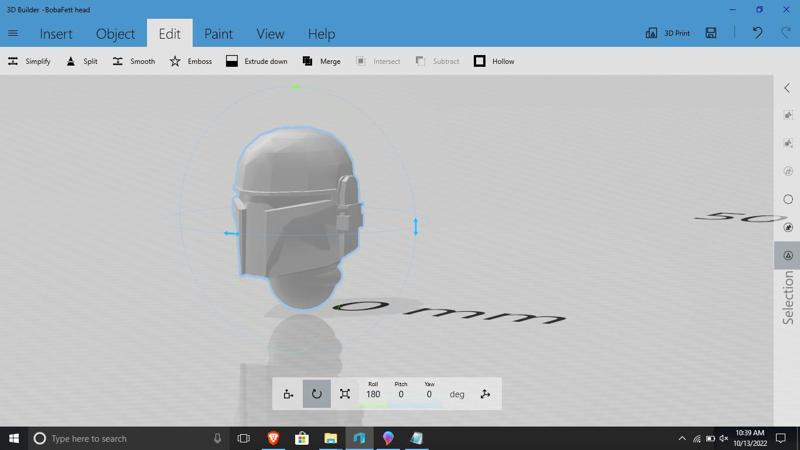Open the View tab

pos(270,34)
